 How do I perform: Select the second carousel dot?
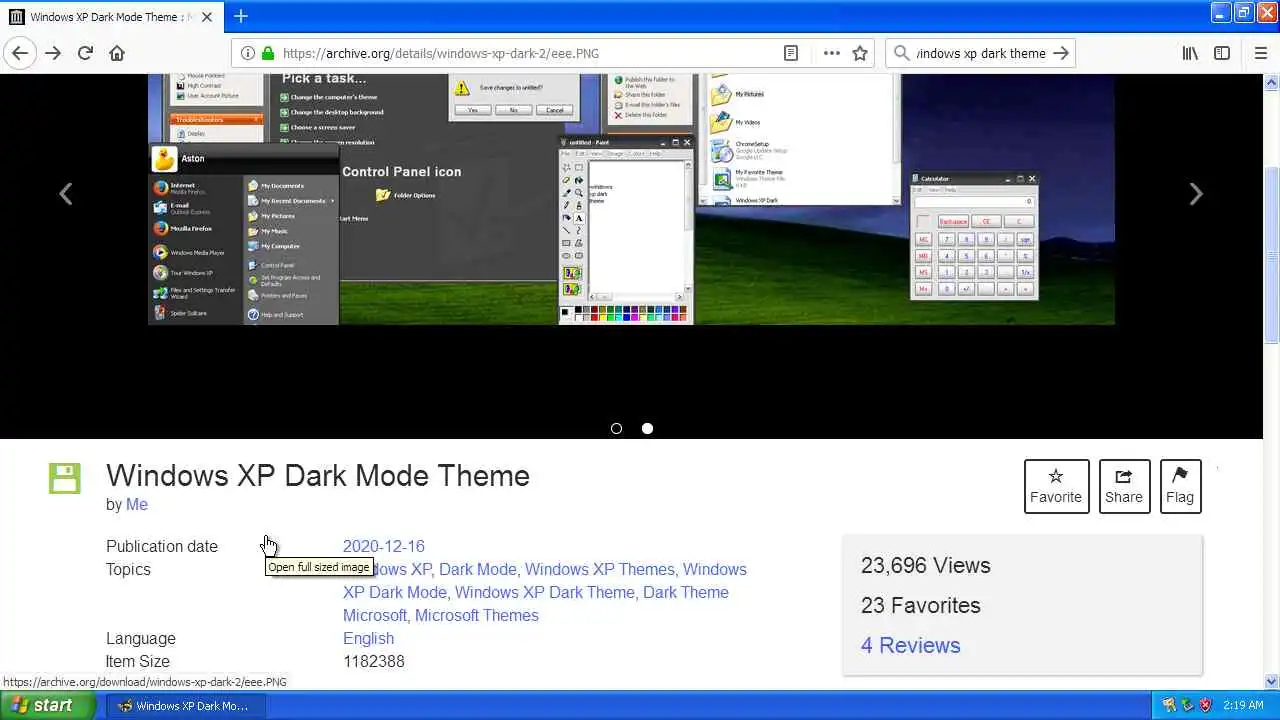647,428
